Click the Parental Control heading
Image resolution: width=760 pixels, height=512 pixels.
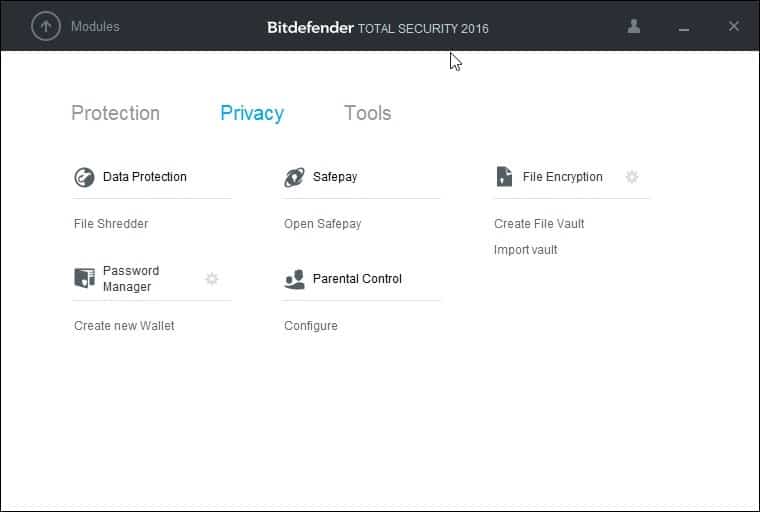(357, 279)
